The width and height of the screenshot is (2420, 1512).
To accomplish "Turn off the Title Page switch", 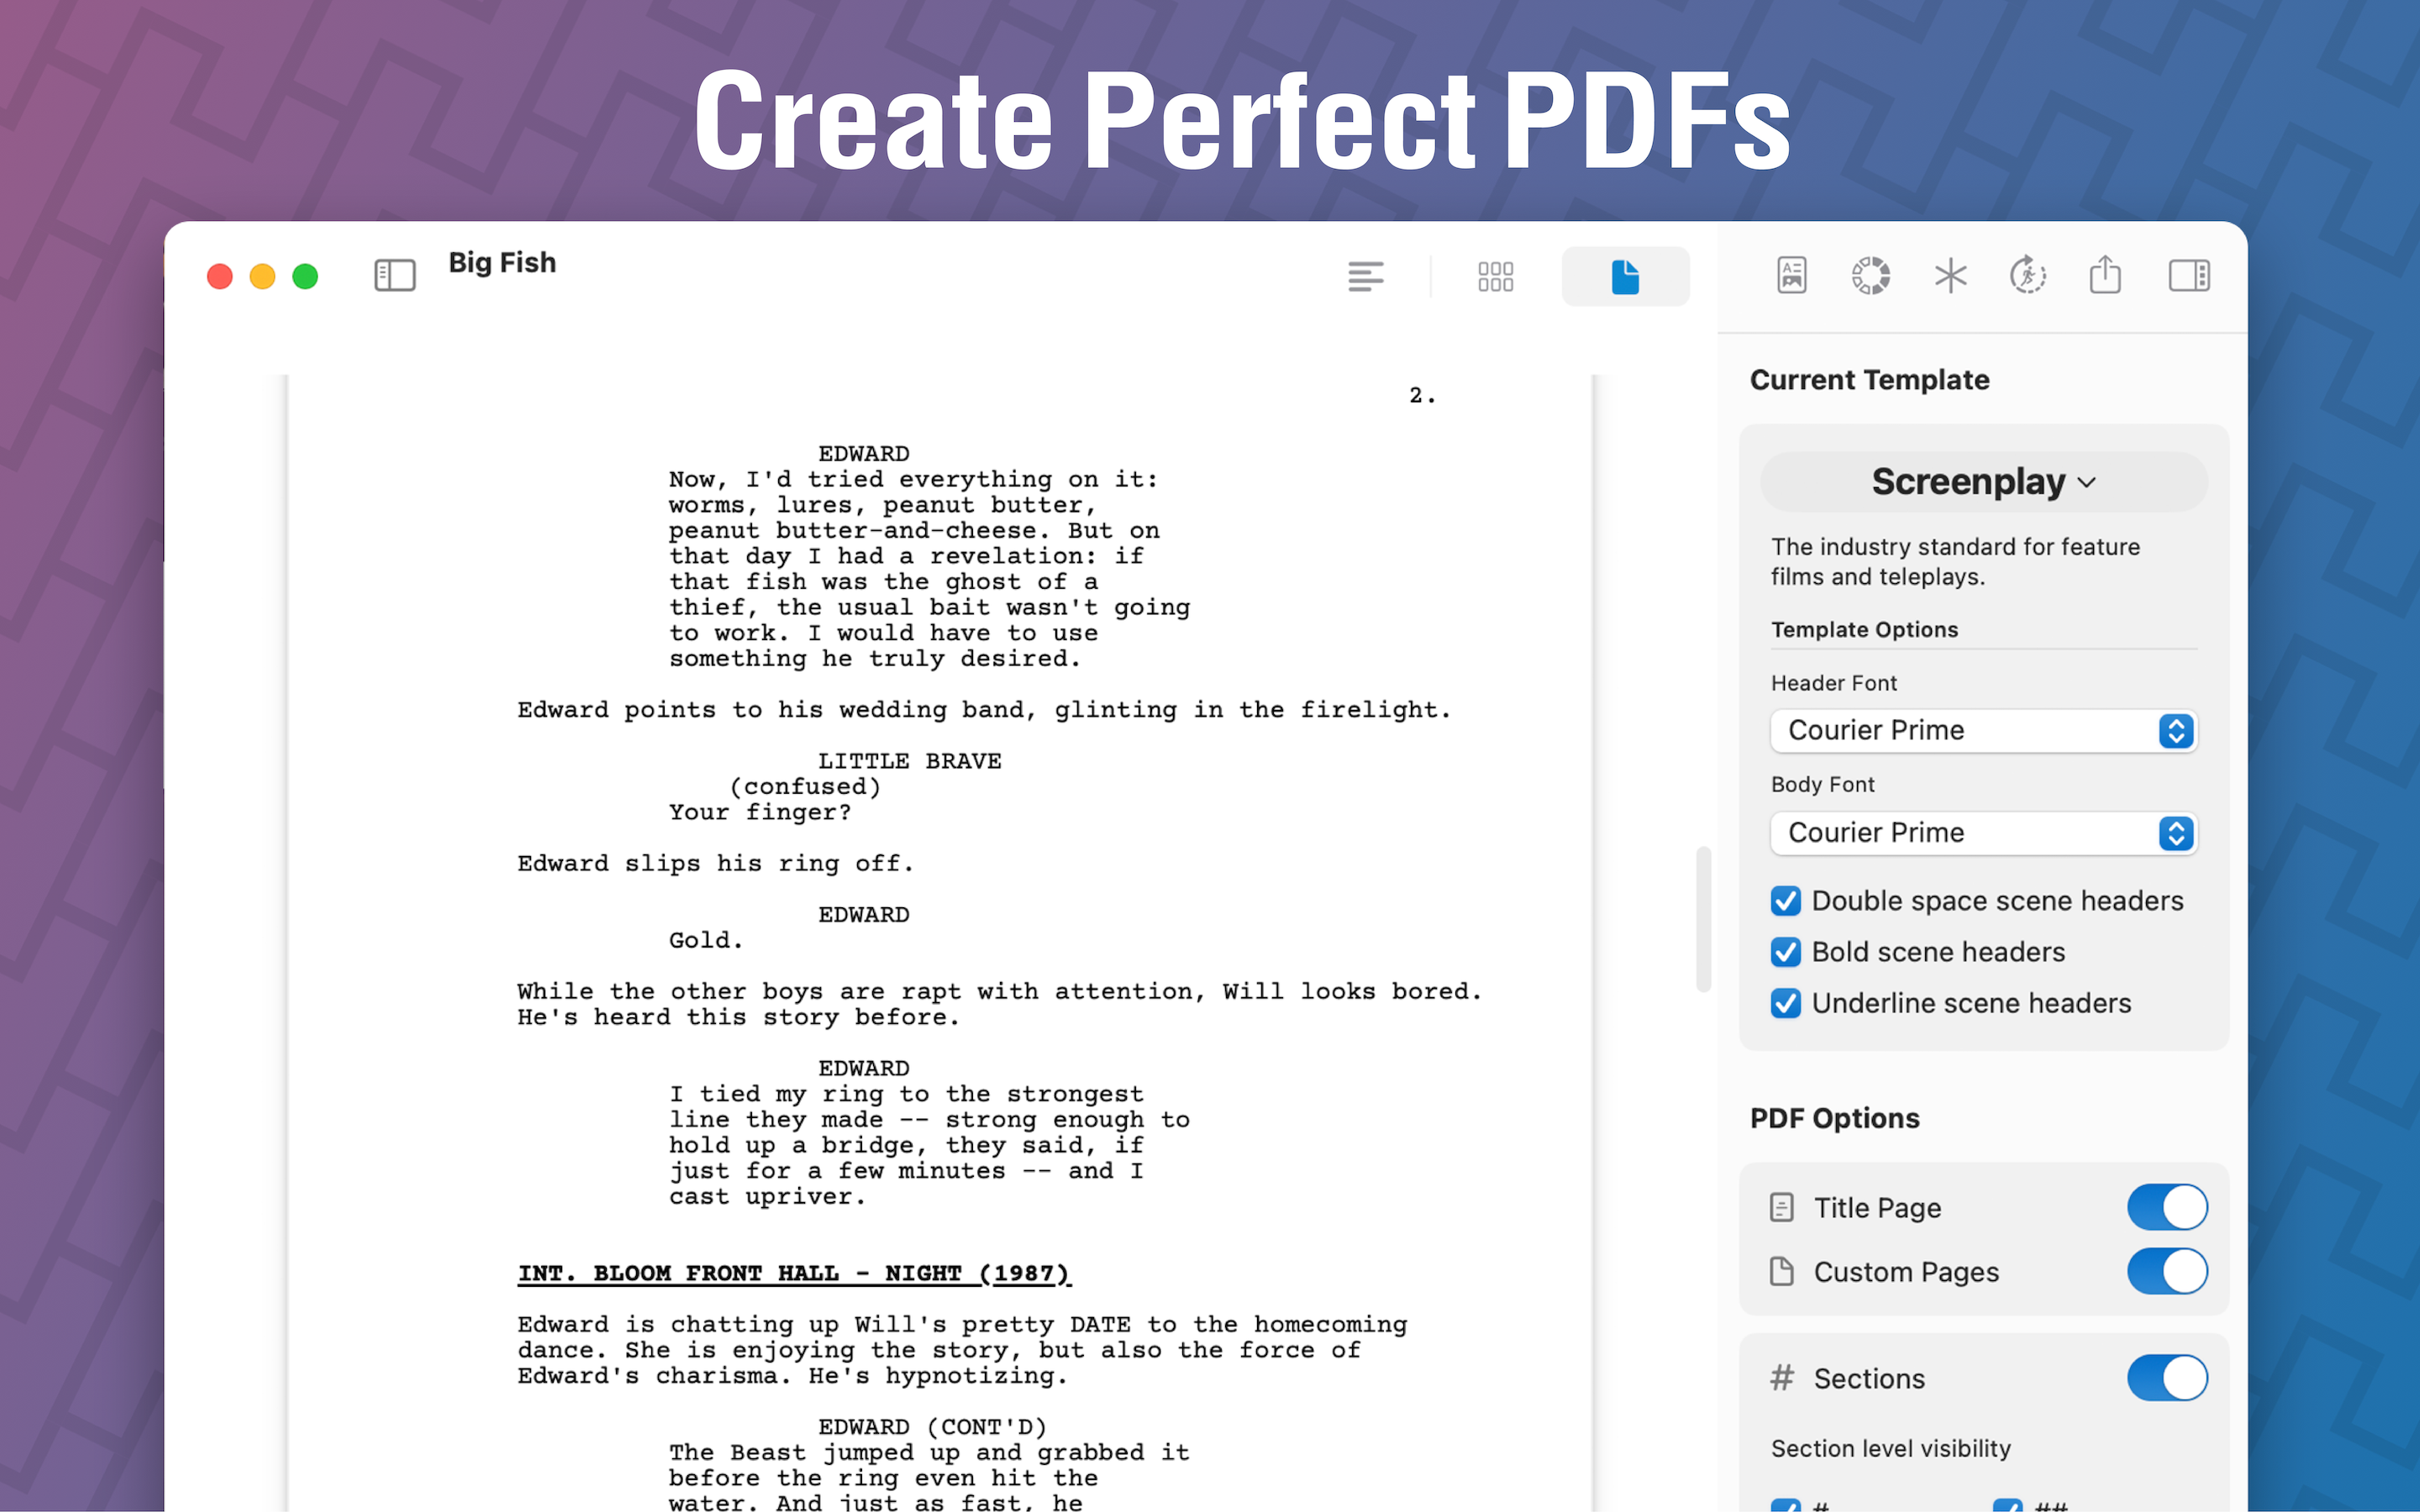I will (2167, 1207).
